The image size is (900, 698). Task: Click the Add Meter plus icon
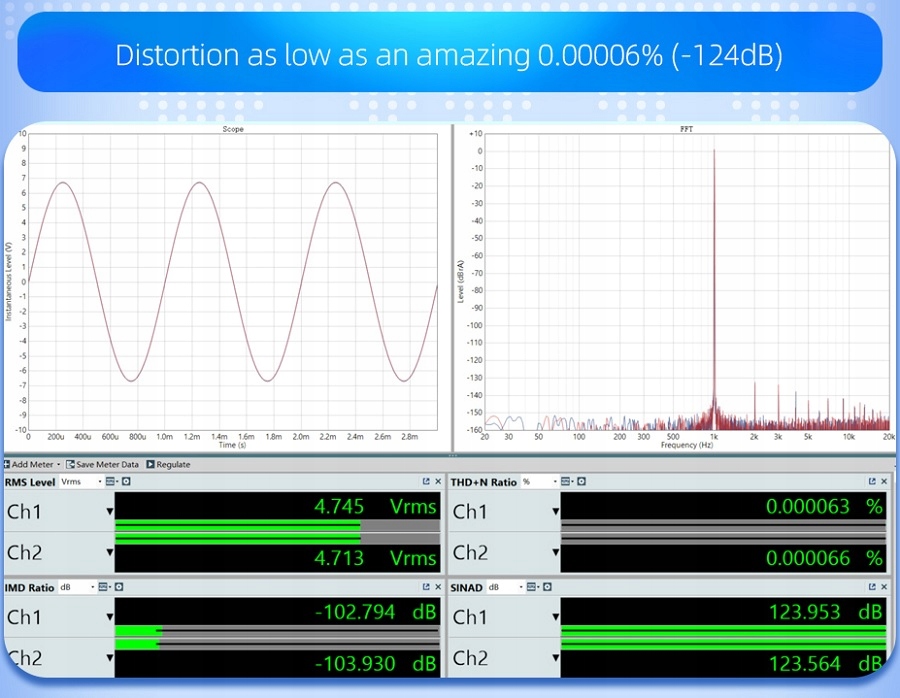click(x=6, y=464)
